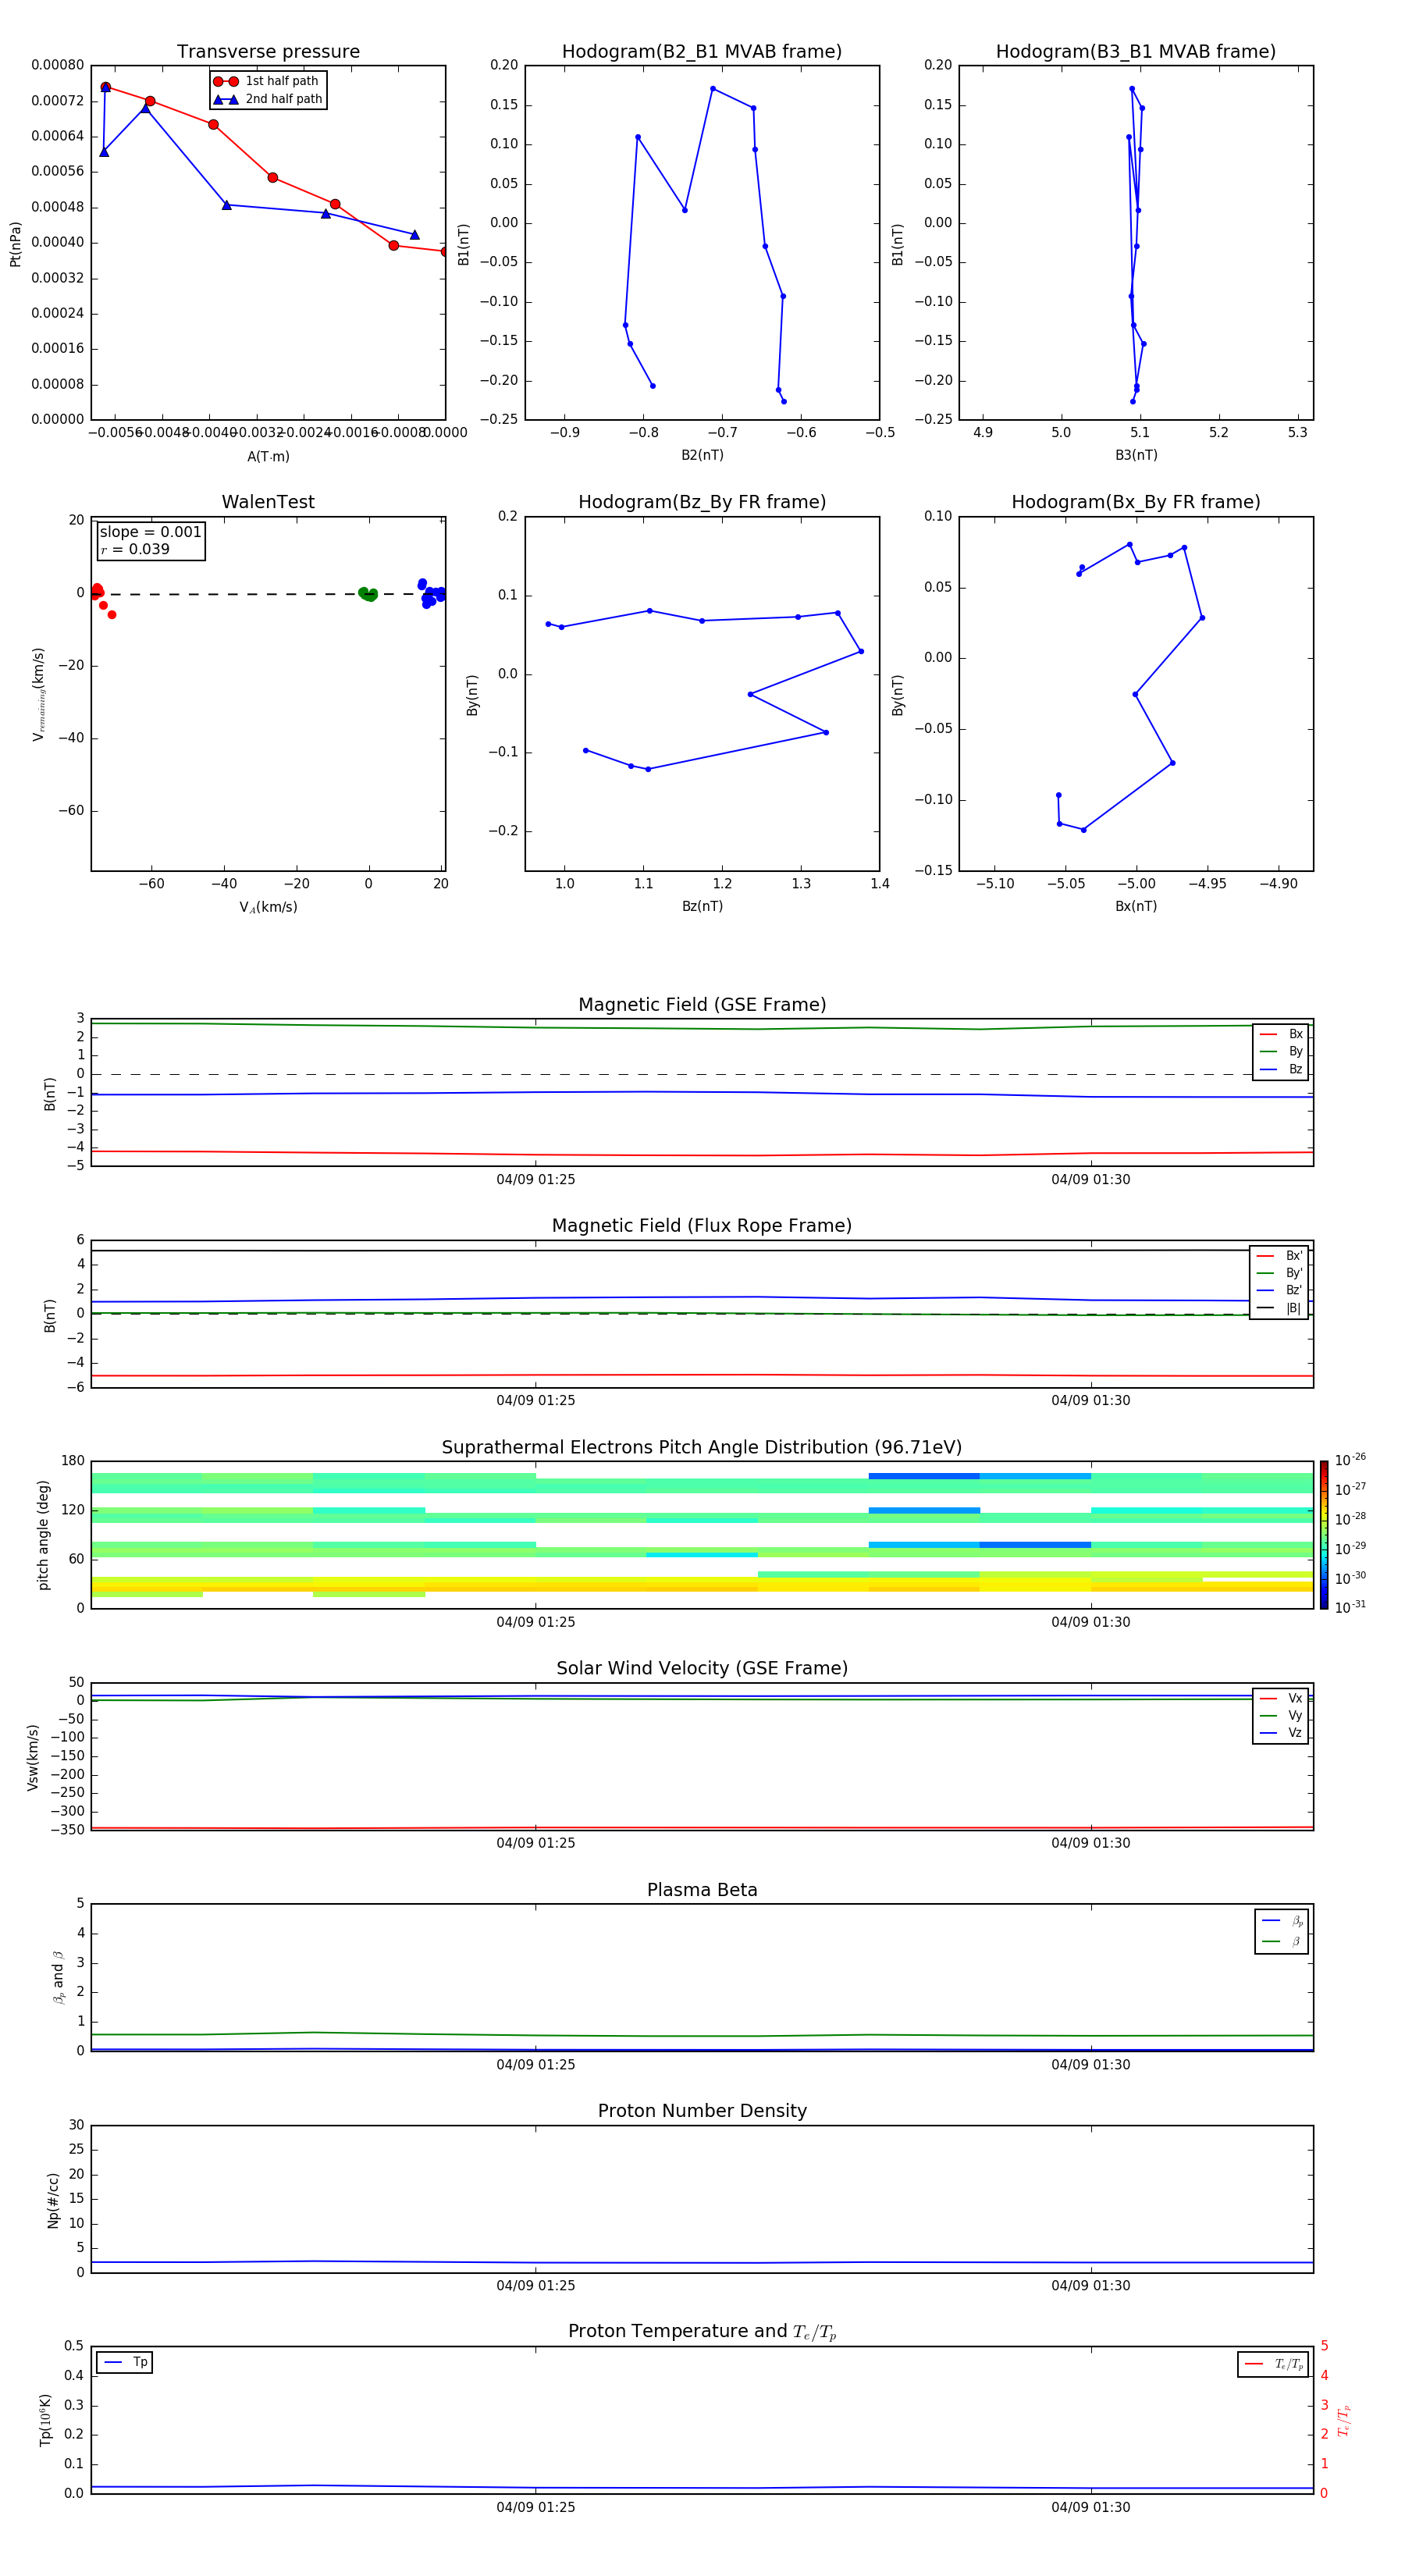Click the "slope = 0.001" annotation
Screen dimensions: 1405x2576
coord(150,532)
